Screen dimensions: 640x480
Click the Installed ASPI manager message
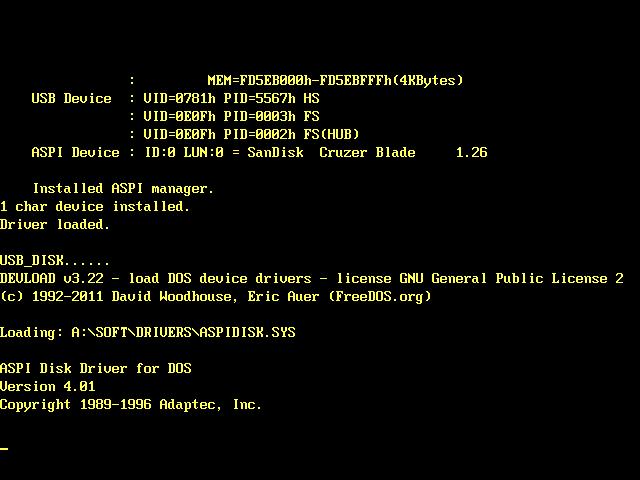123,188
